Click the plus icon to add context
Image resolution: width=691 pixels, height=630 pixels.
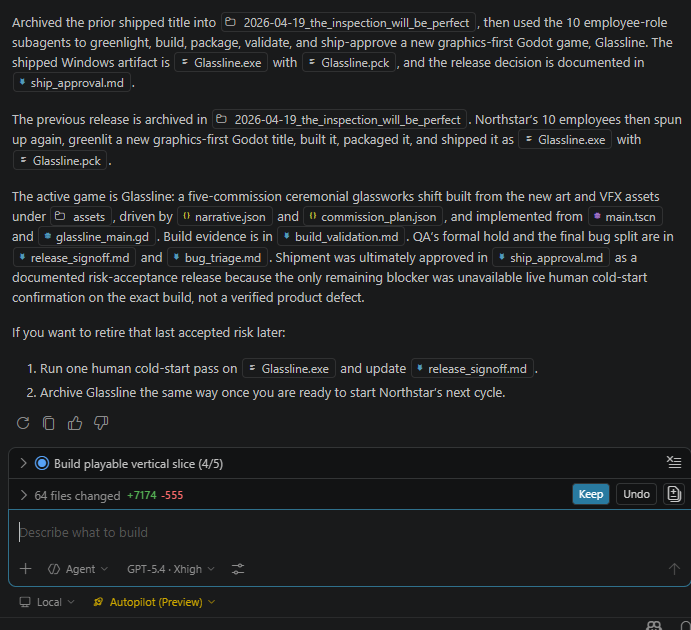coord(25,569)
